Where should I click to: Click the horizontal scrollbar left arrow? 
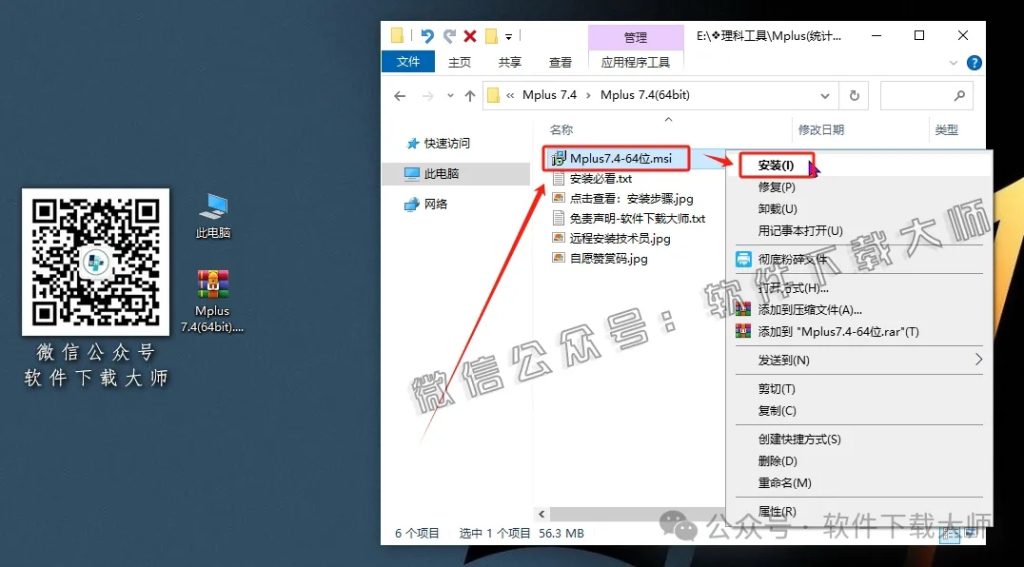(541, 513)
